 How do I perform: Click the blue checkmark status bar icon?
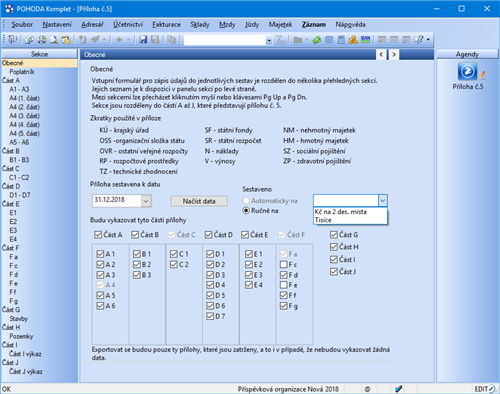tap(398, 389)
